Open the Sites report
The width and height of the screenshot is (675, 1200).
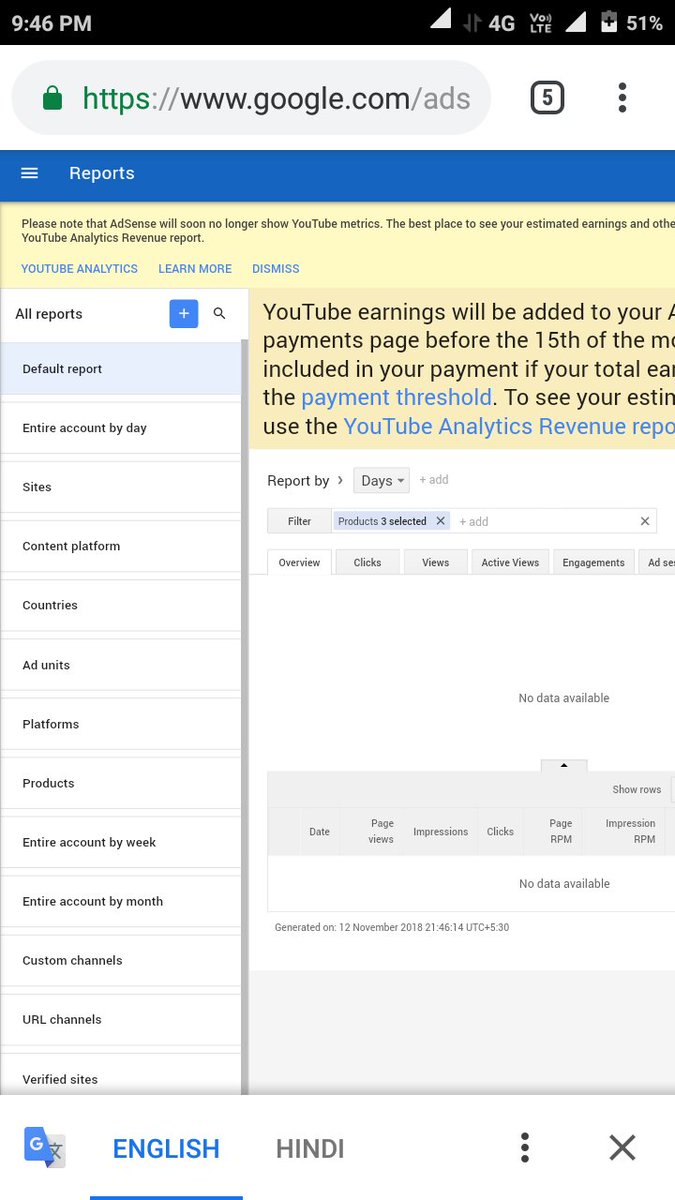tap(121, 487)
